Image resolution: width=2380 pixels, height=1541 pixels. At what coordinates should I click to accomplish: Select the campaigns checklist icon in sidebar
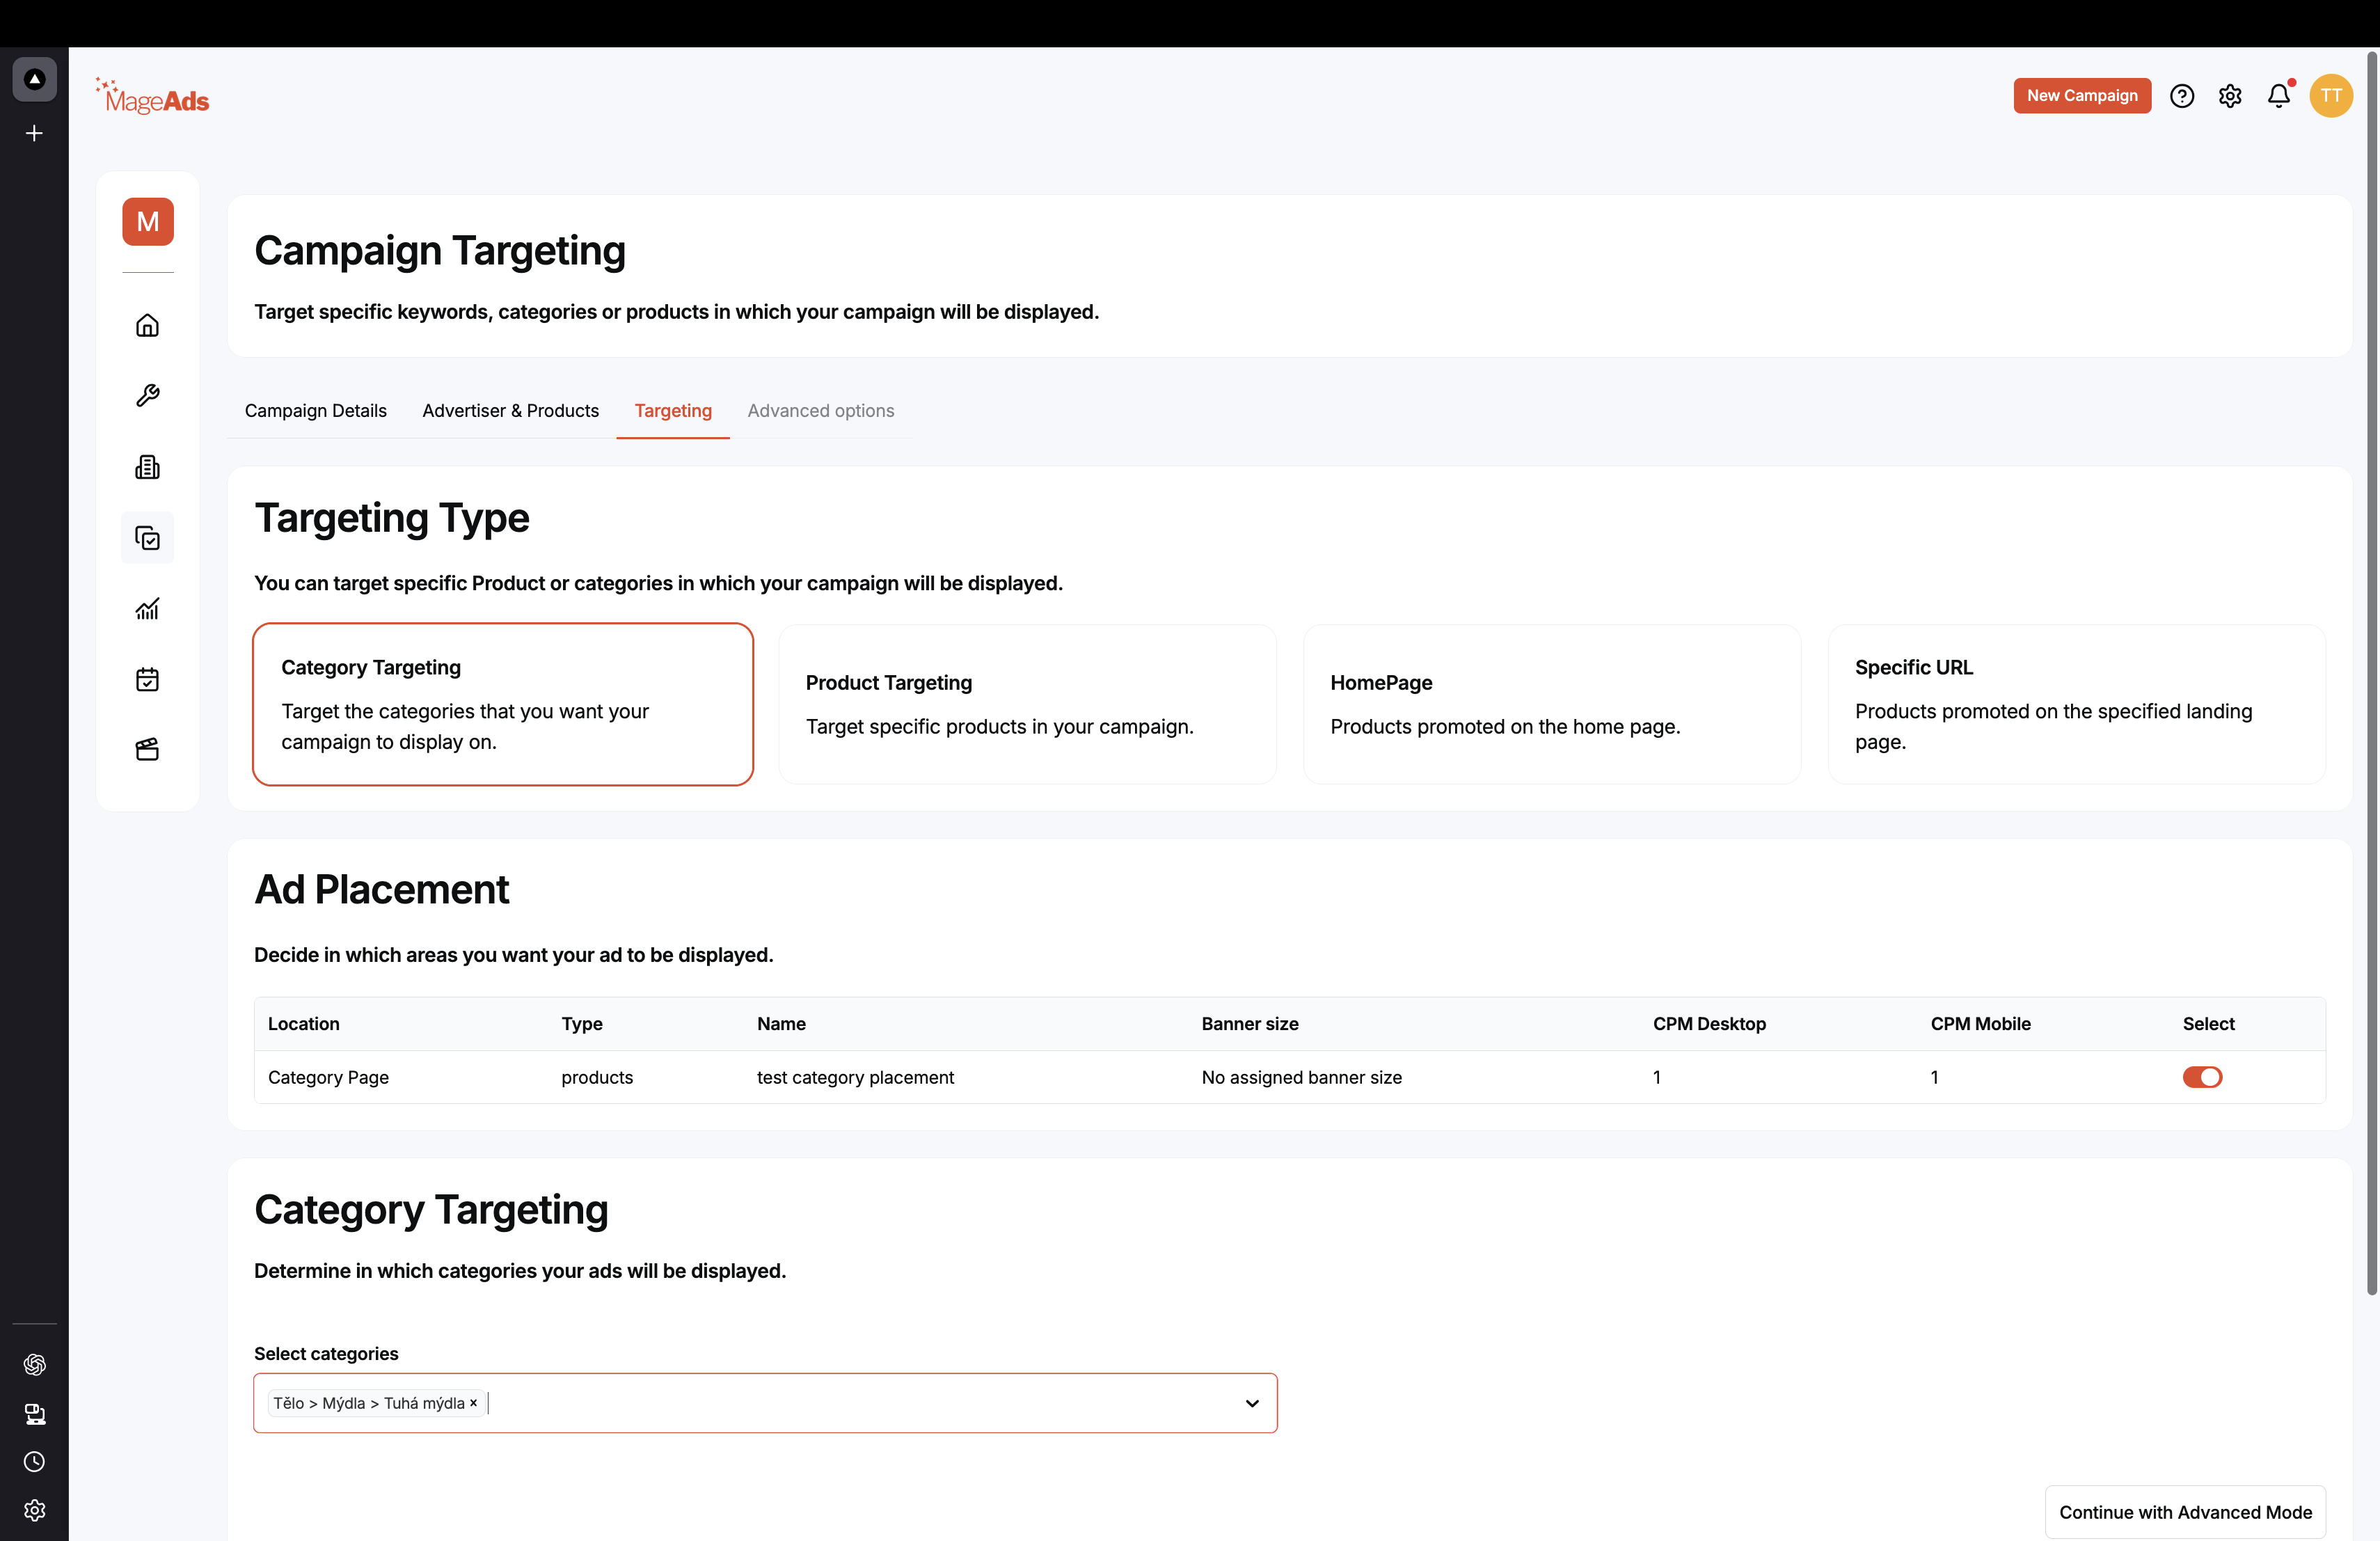147,538
